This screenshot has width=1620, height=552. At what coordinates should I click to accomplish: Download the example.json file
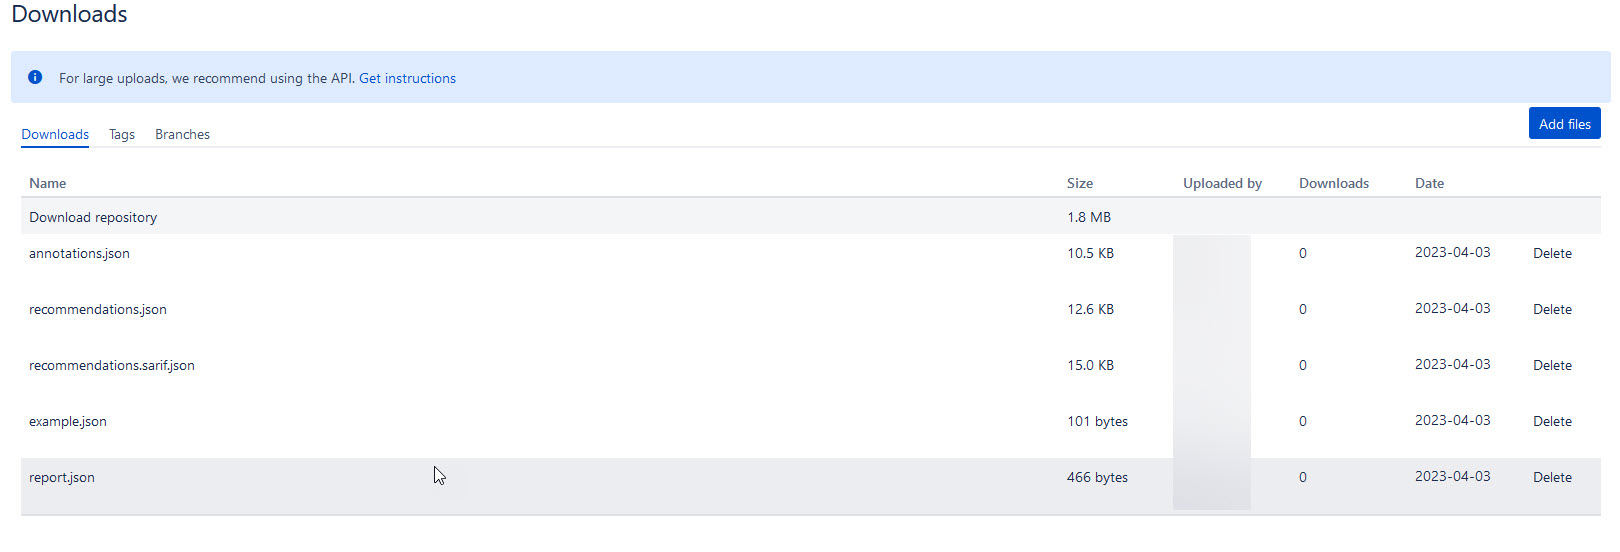pyautogui.click(x=68, y=421)
